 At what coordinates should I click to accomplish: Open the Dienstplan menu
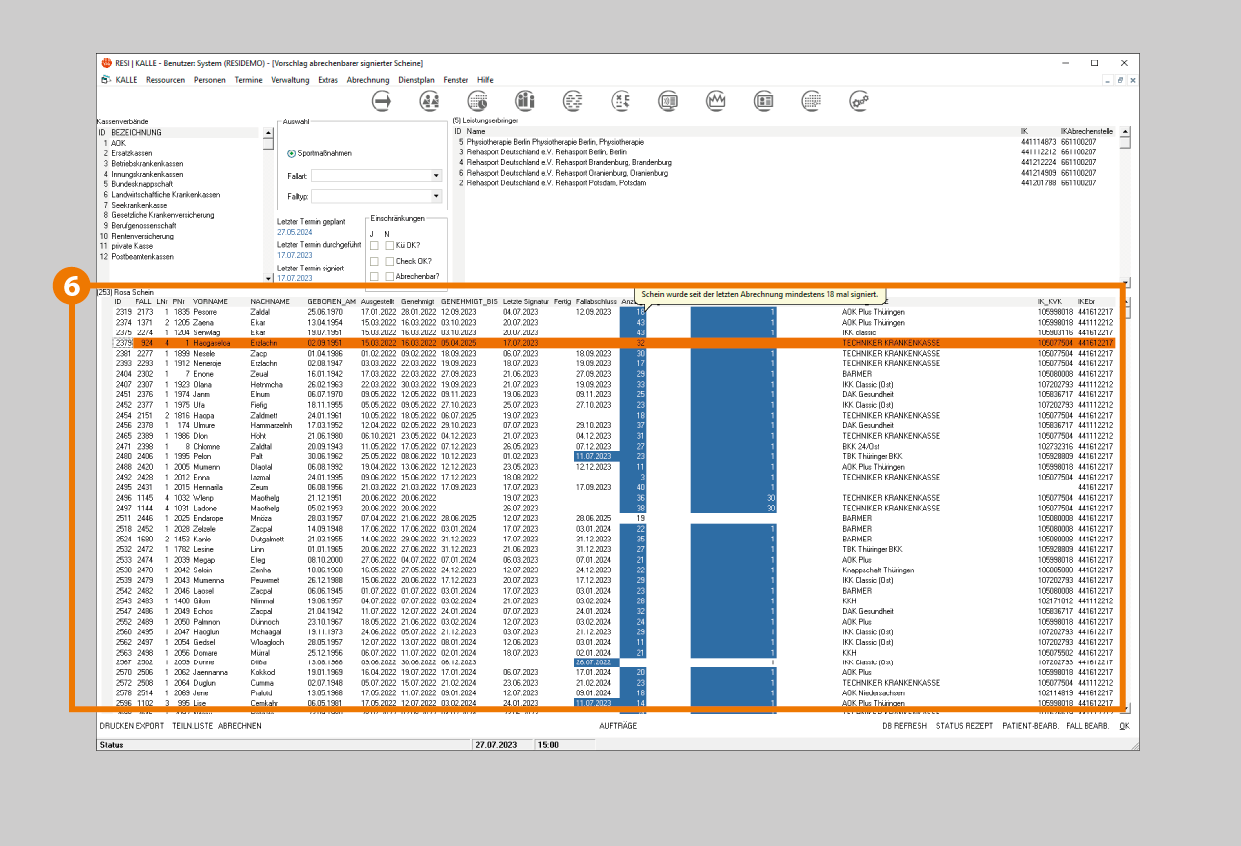416,79
